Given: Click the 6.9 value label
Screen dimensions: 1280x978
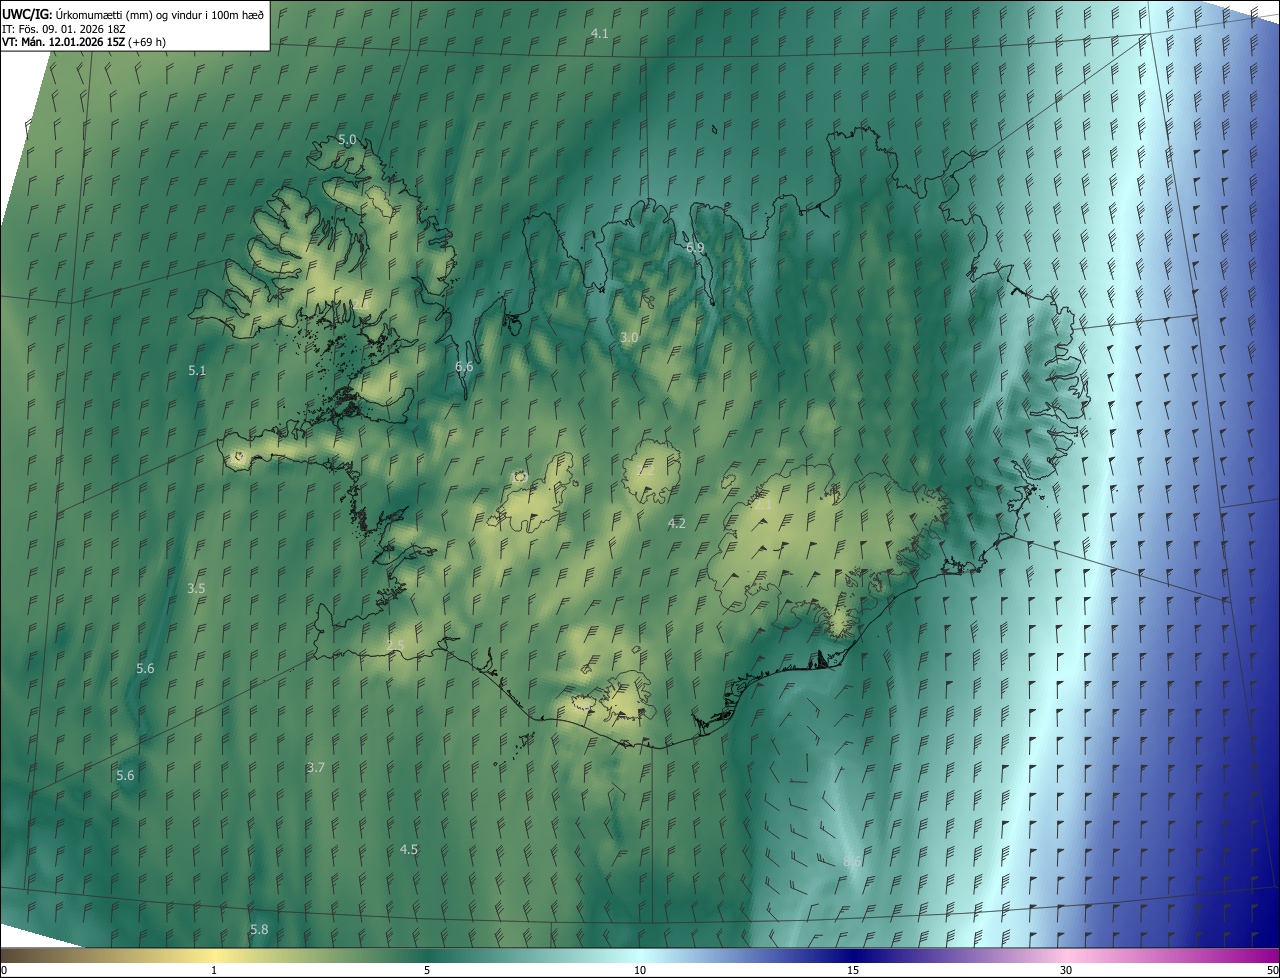Looking at the screenshot, I should click(x=695, y=247).
